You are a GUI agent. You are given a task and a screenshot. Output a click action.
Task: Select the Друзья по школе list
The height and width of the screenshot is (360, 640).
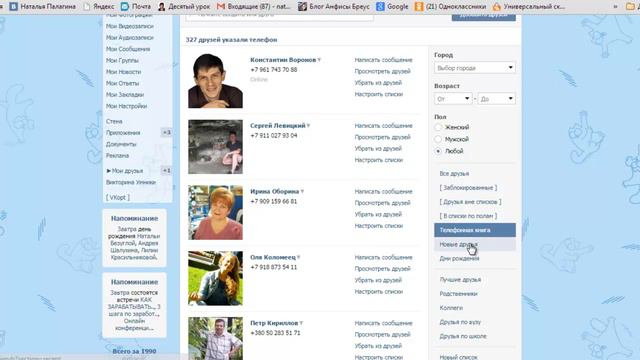(x=463, y=336)
